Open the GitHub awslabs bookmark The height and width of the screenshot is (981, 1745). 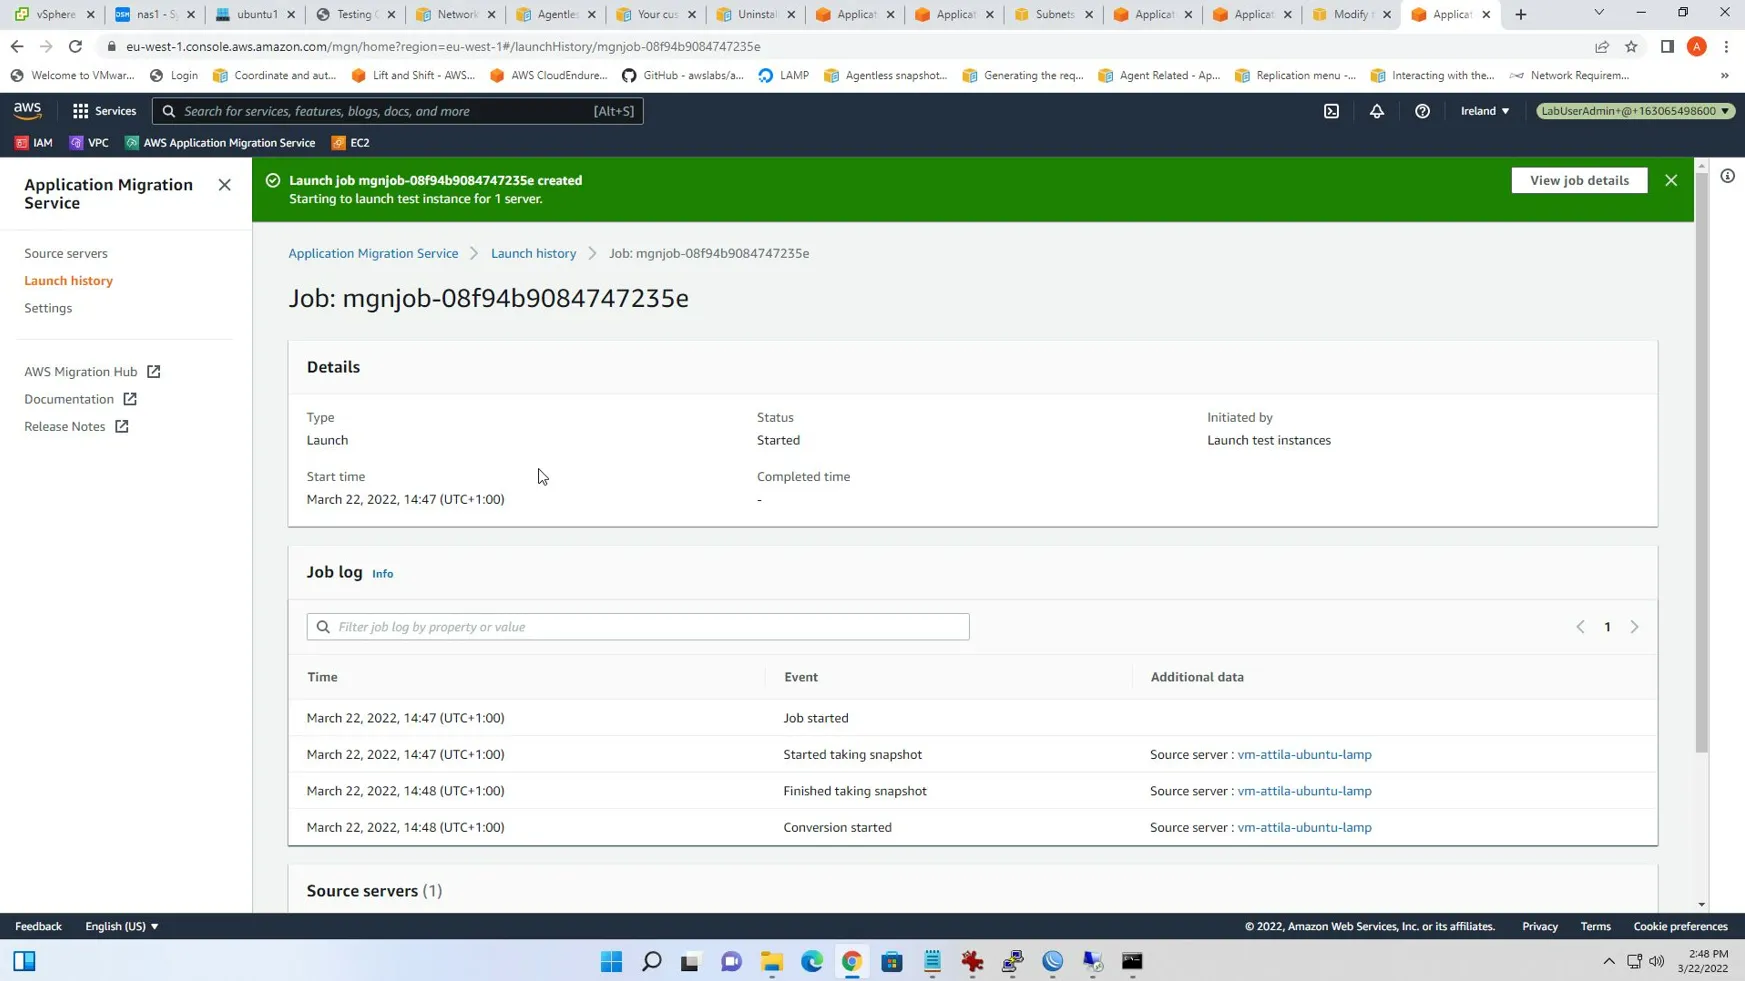coord(683,75)
